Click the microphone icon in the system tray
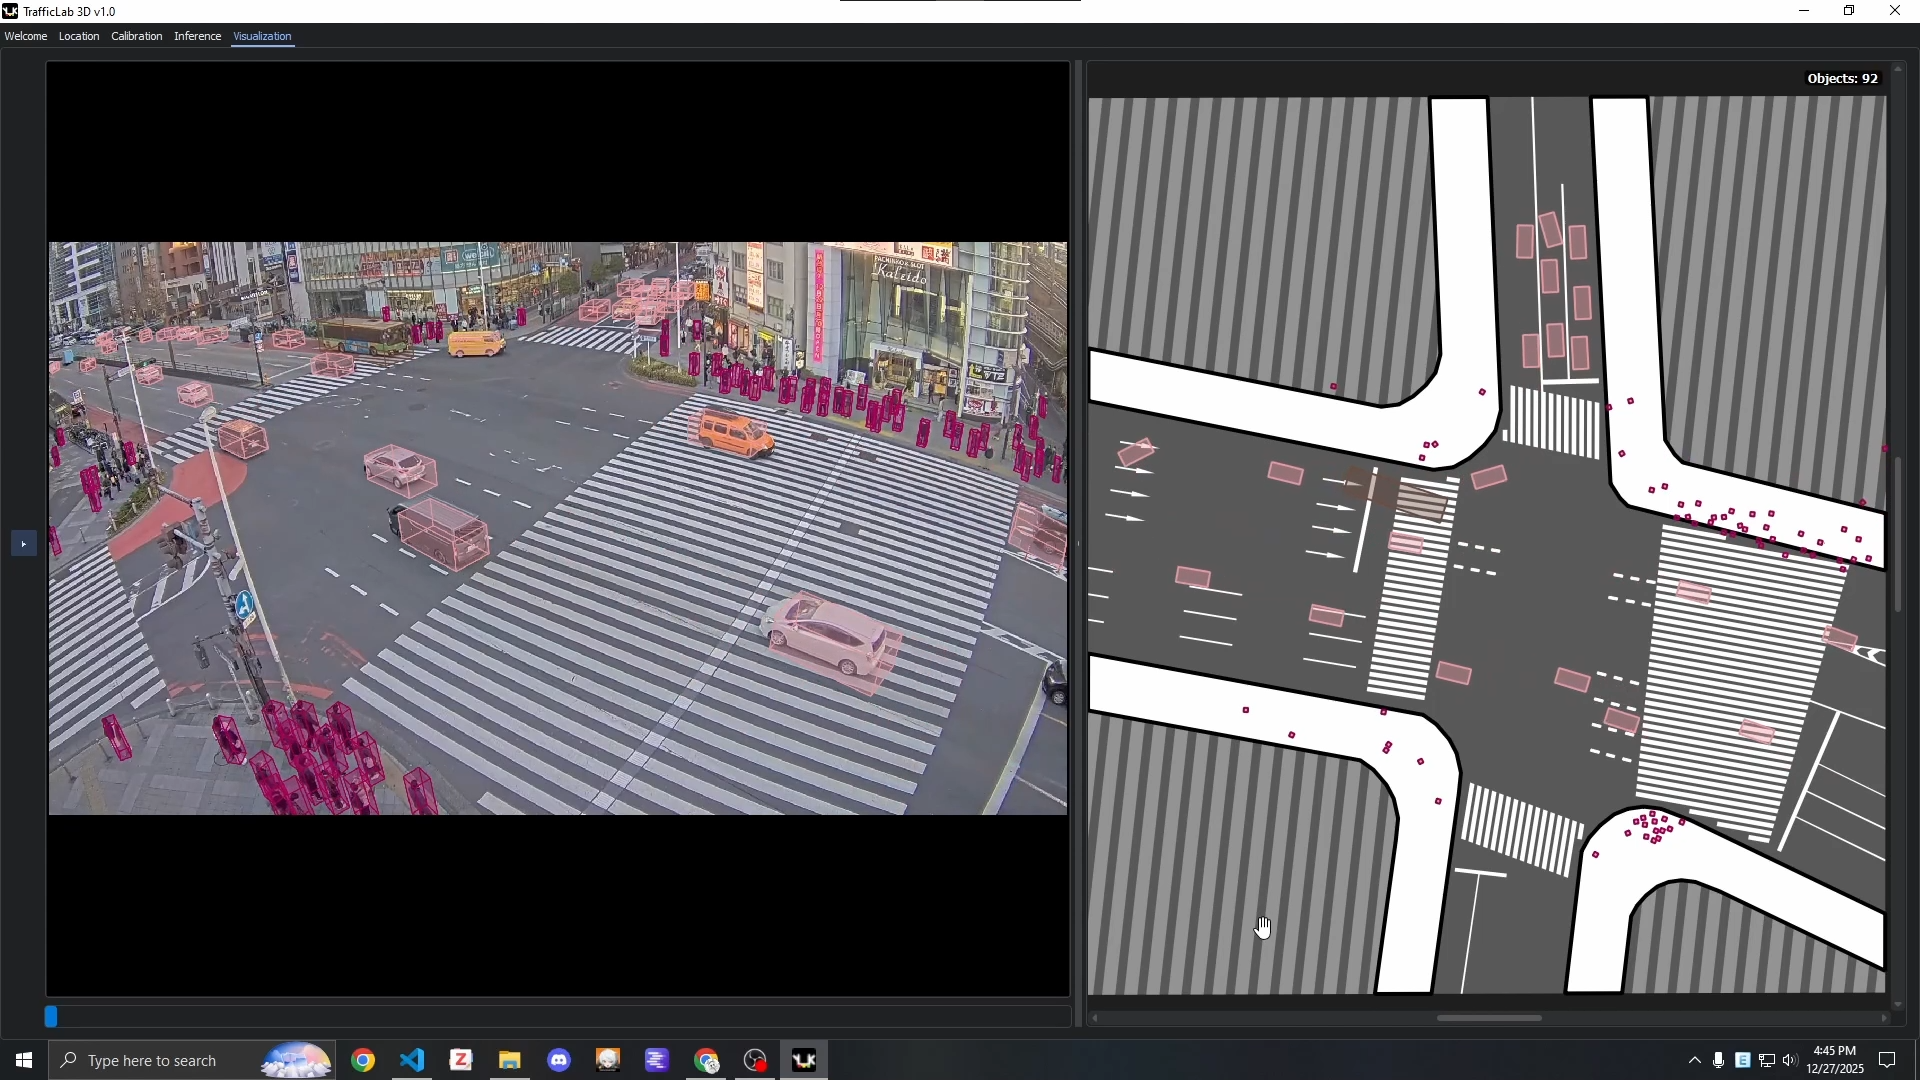 click(1719, 1062)
